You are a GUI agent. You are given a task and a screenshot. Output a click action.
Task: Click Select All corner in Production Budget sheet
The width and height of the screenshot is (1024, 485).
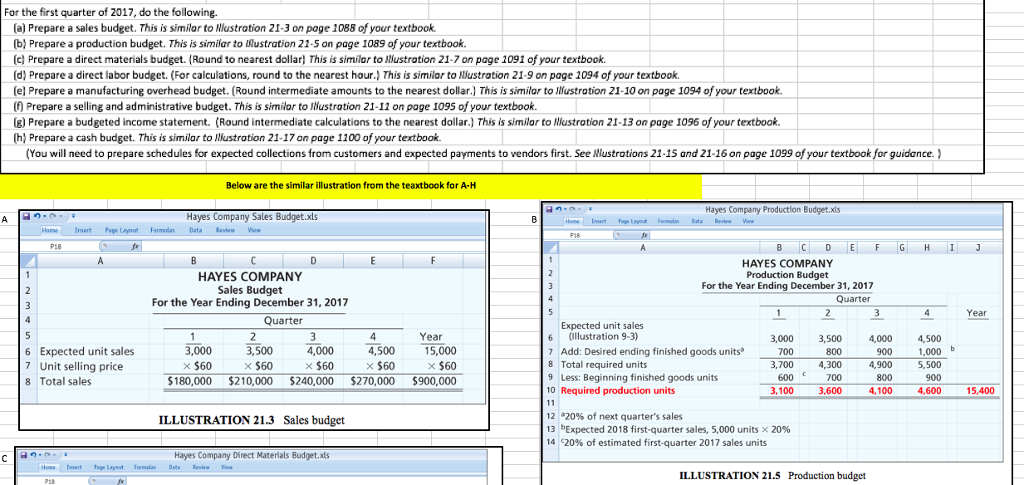(551, 247)
